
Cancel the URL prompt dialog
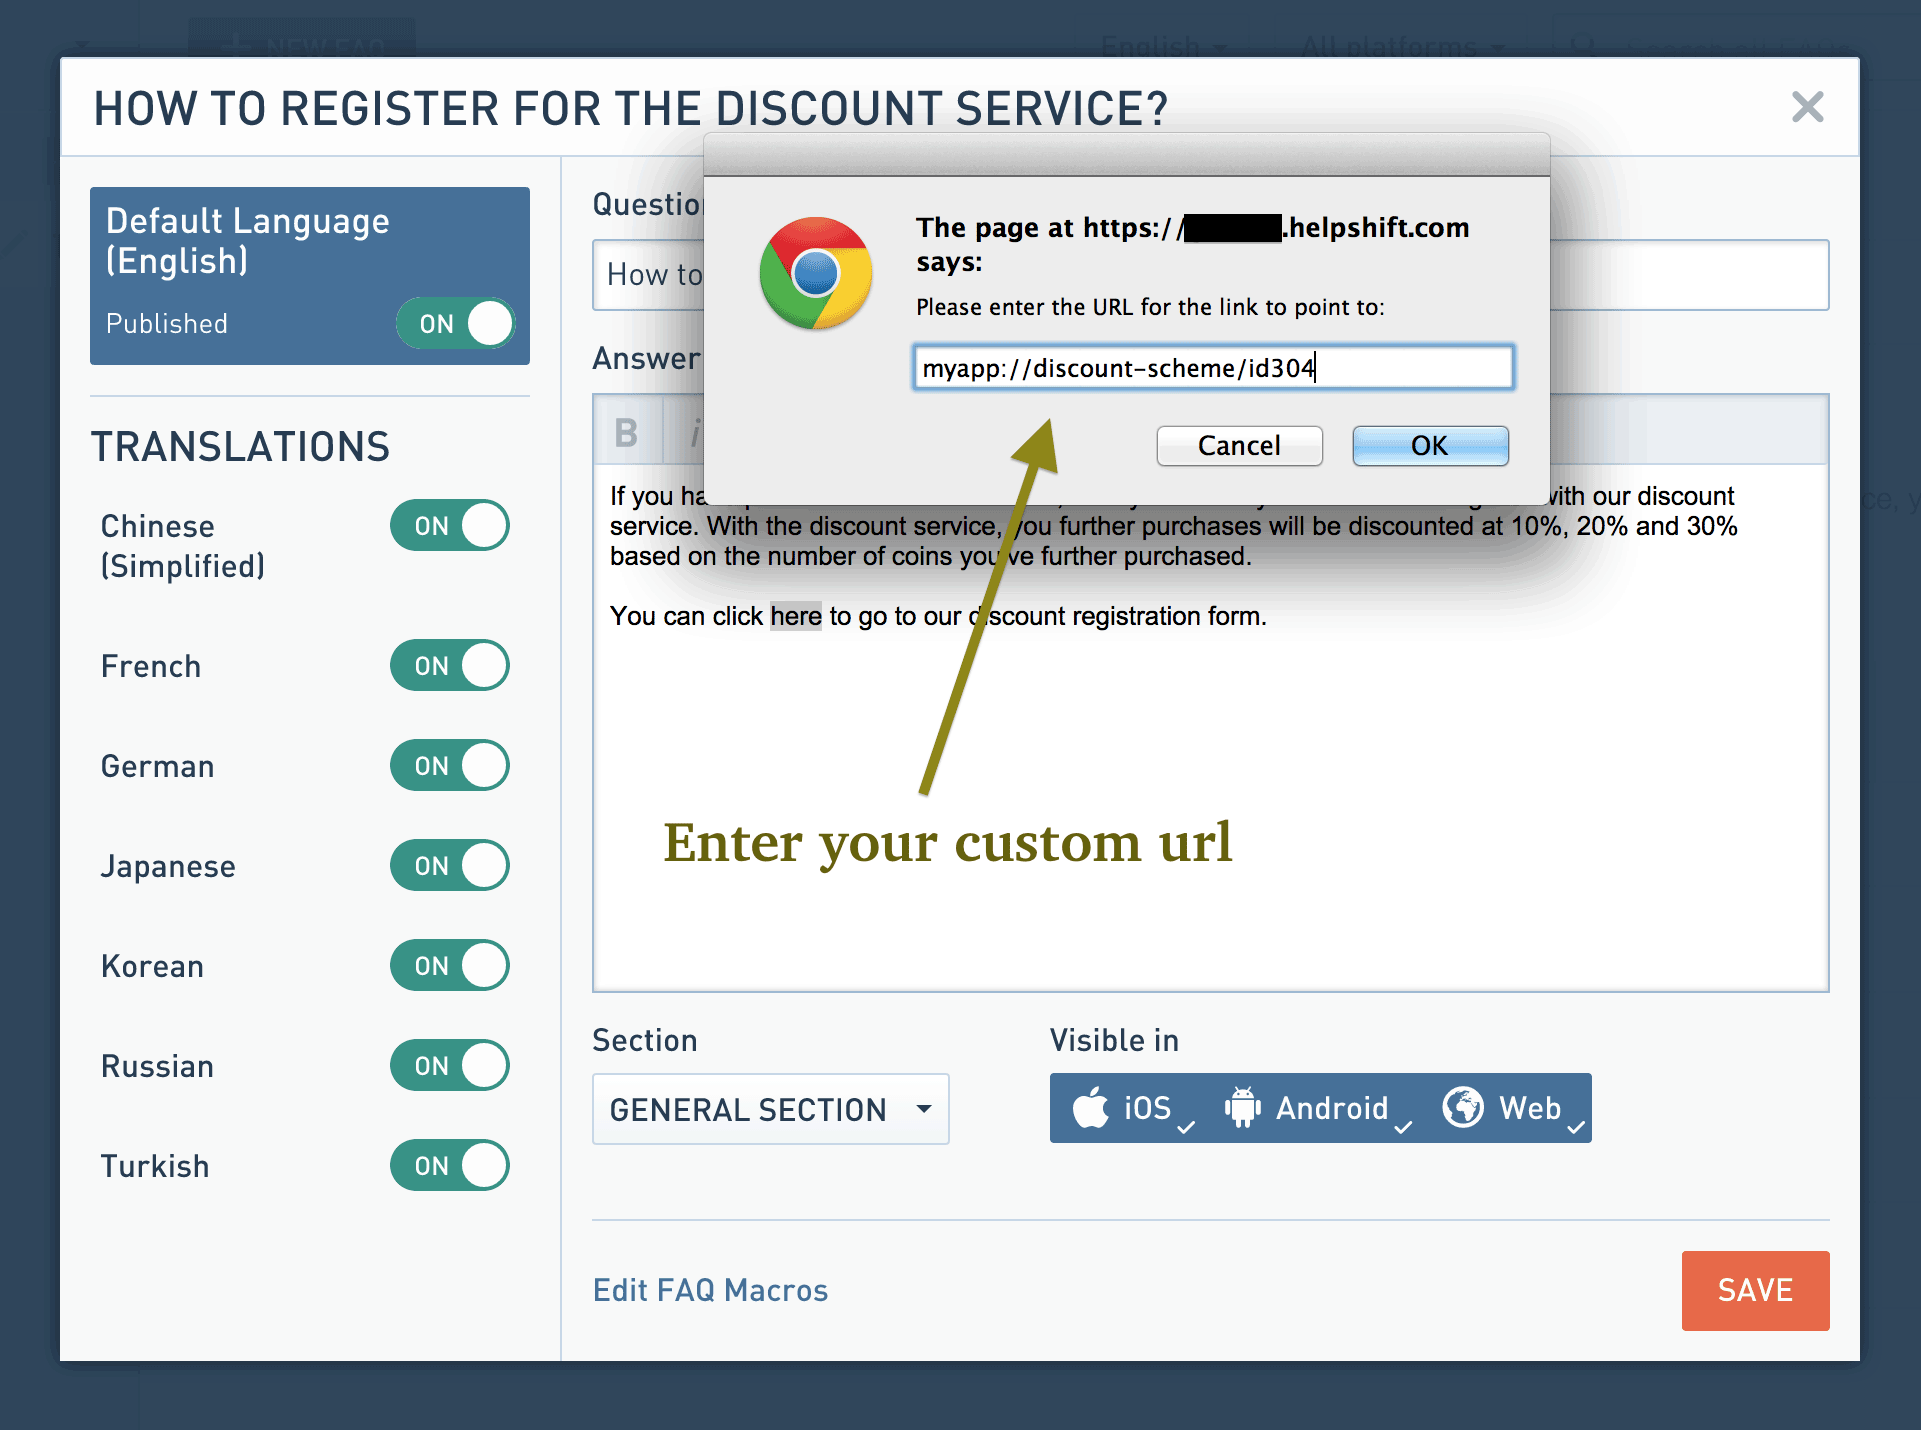(x=1239, y=446)
